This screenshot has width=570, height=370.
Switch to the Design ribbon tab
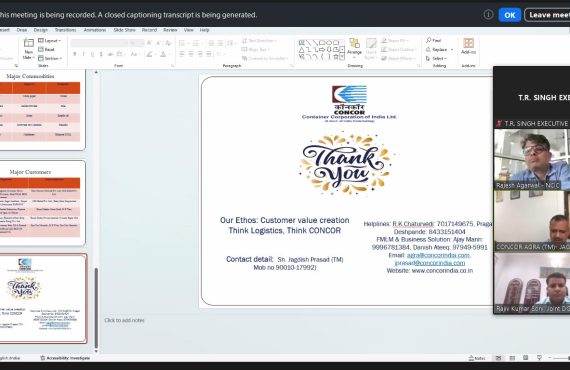pos(41,30)
